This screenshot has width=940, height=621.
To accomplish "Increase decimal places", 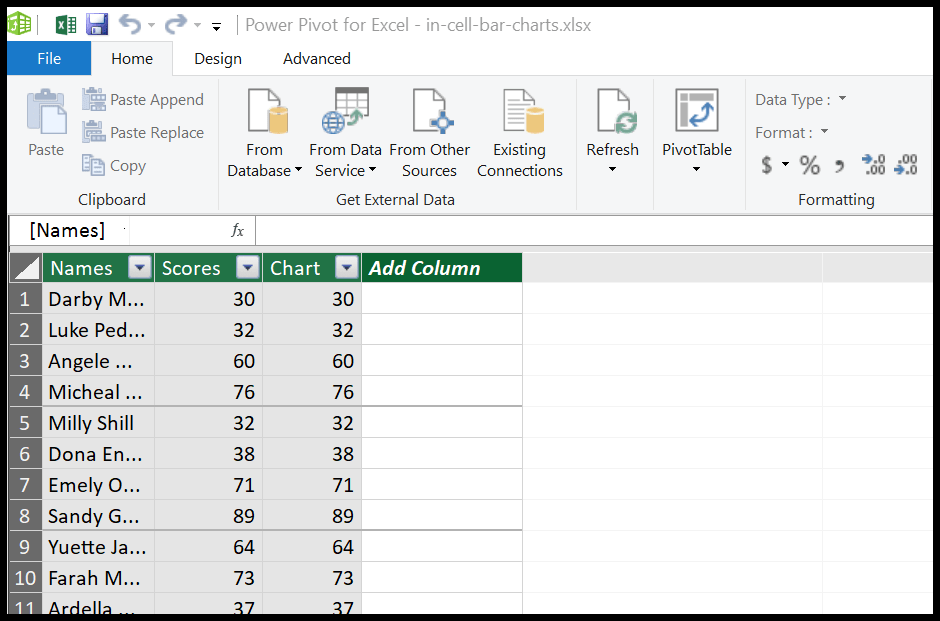I will click(x=871, y=166).
